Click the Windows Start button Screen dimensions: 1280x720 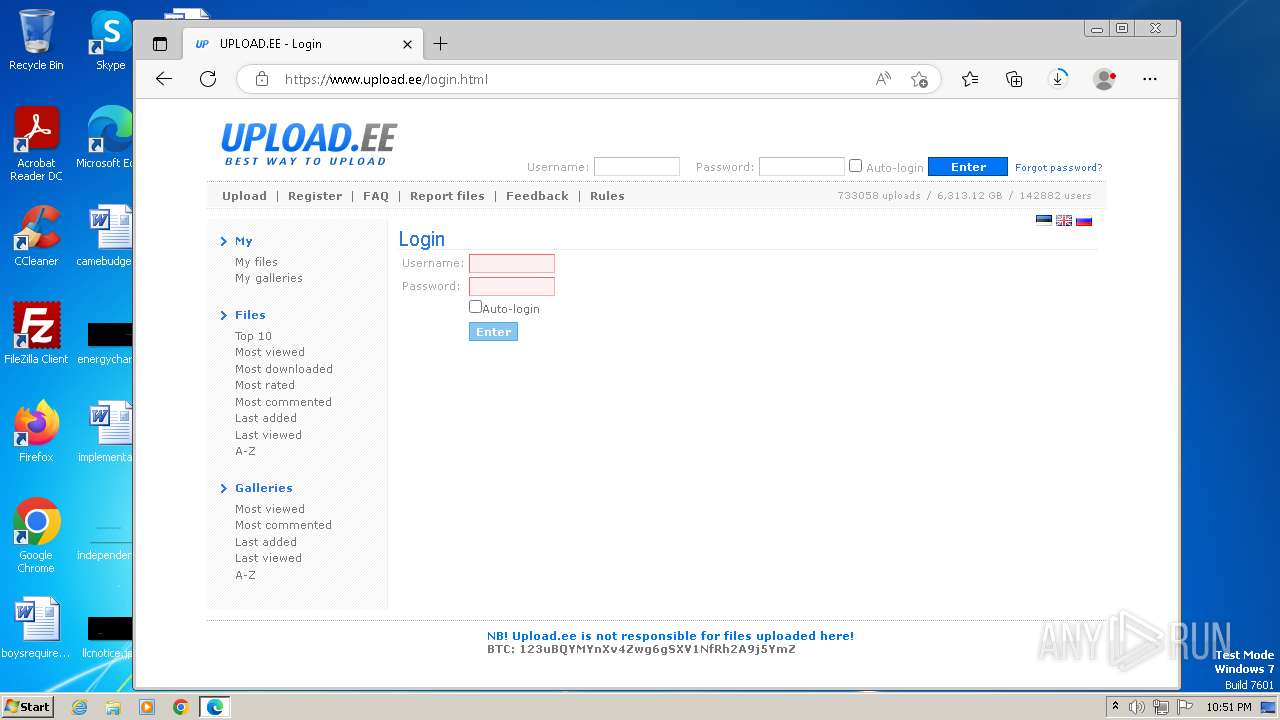point(27,706)
